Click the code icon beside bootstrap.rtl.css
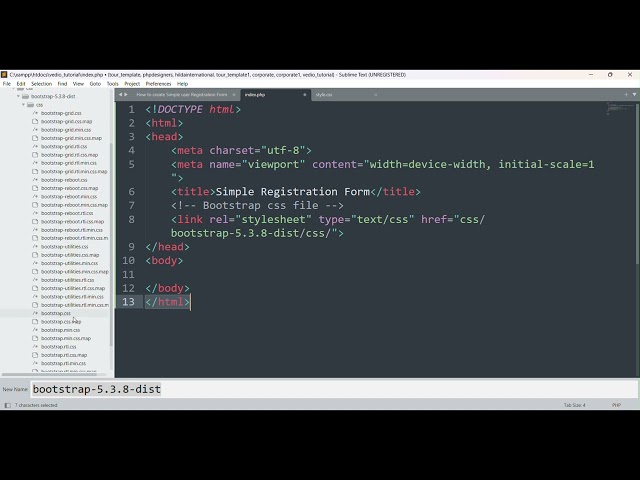 click(x=35, y=347)
